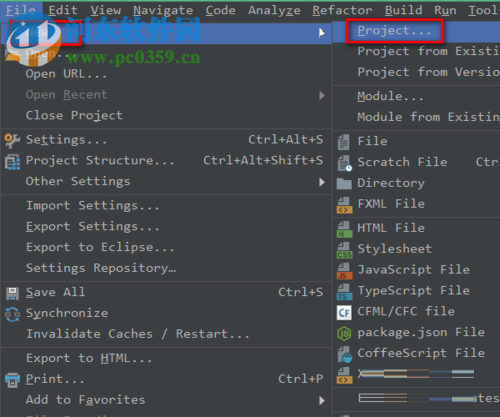The height and width of the screenshot is (417, 500).
Task: Click JavaScript File label text
Action: click(413, 270)
